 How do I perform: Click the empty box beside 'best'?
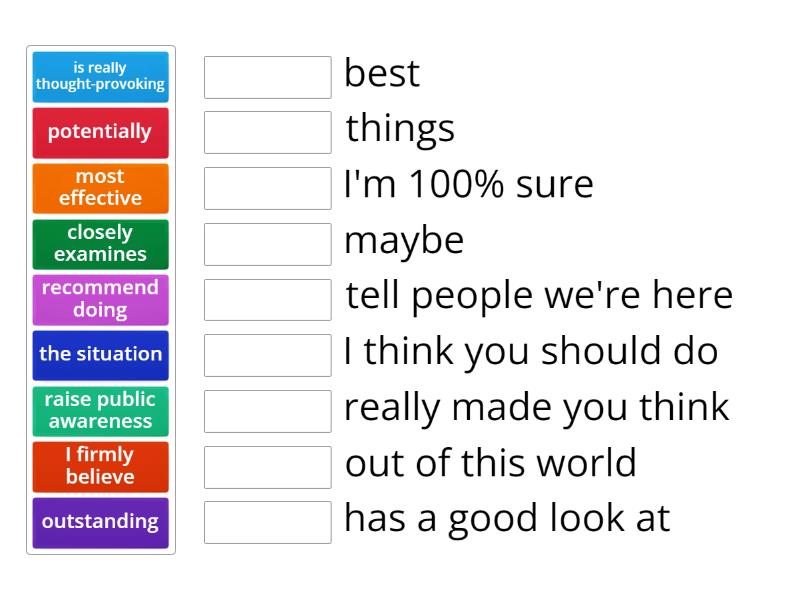click(x=268, y=77)
